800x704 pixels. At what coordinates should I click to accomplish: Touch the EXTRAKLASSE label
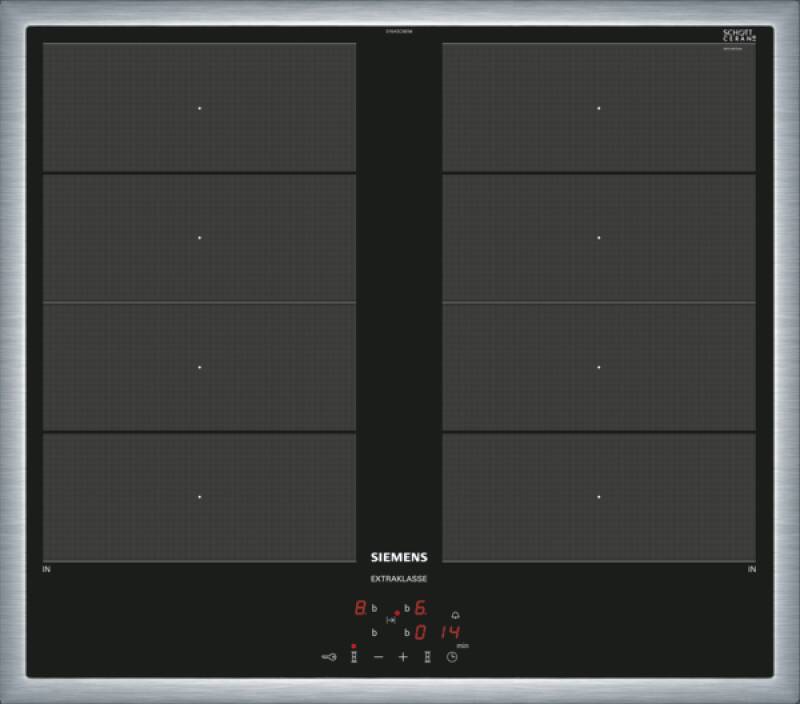[398, 579]
